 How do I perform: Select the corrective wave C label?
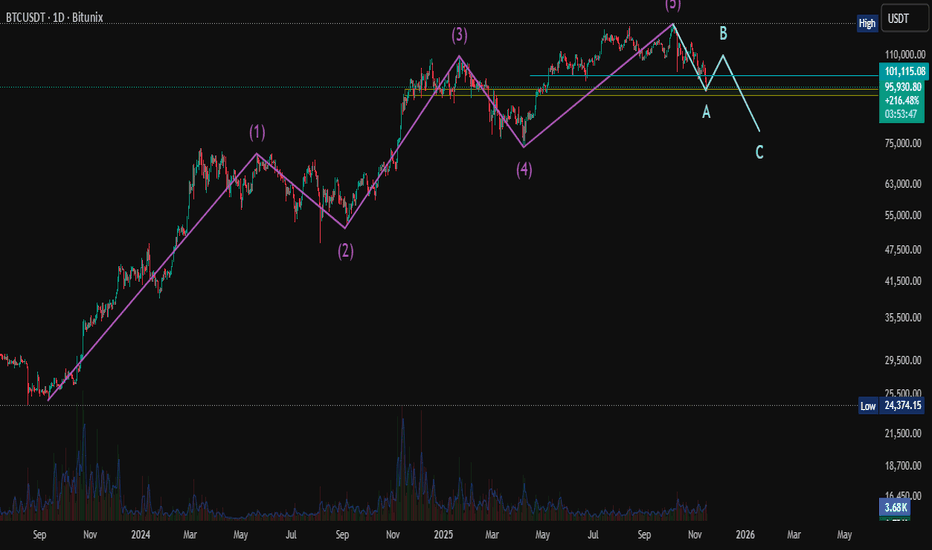tap(759, 152)
